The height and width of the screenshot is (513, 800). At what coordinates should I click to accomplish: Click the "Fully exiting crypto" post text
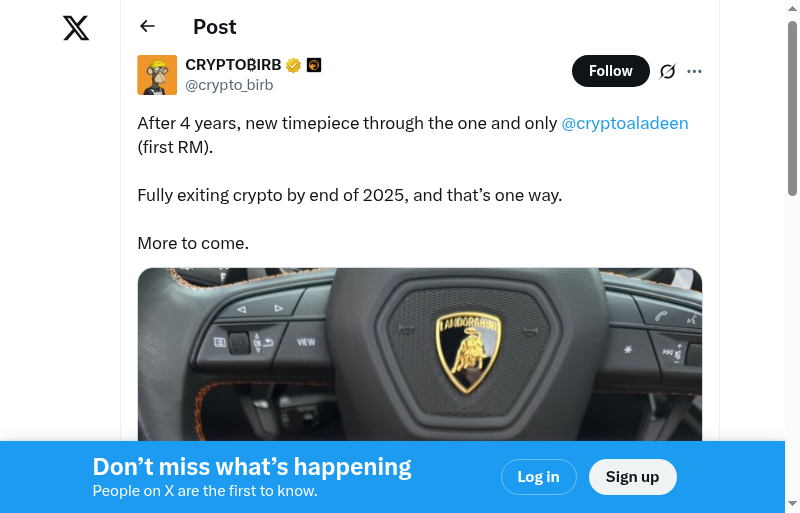click(350, 195)
